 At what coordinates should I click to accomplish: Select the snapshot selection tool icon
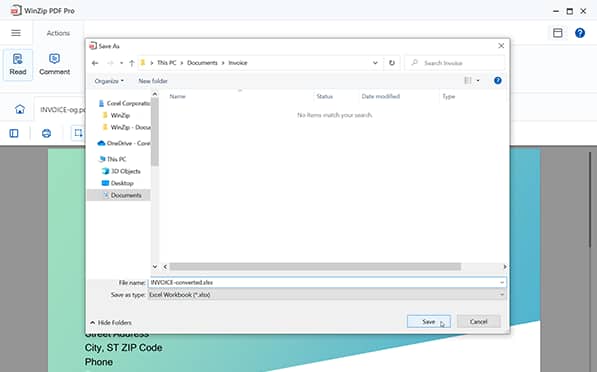click(x=78, y=133)
